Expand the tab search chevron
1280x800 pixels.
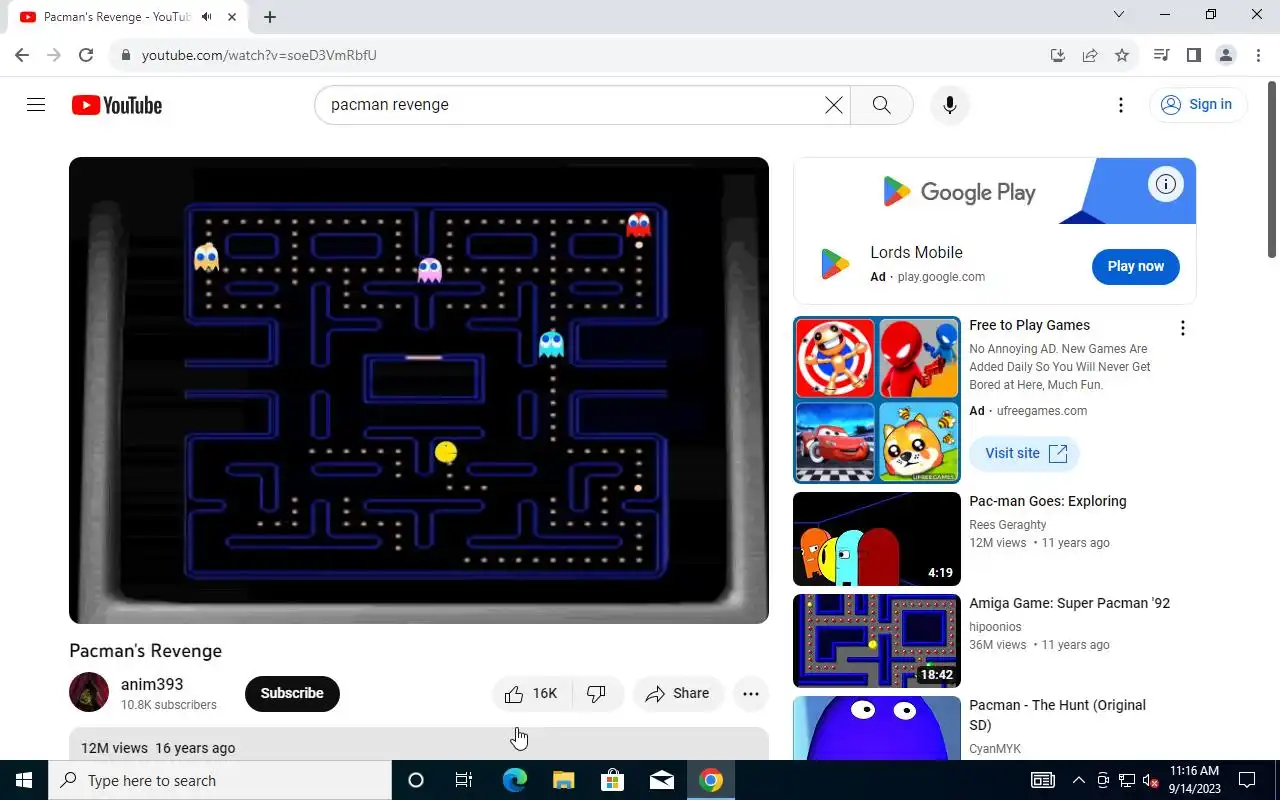tap(1119, 15)
